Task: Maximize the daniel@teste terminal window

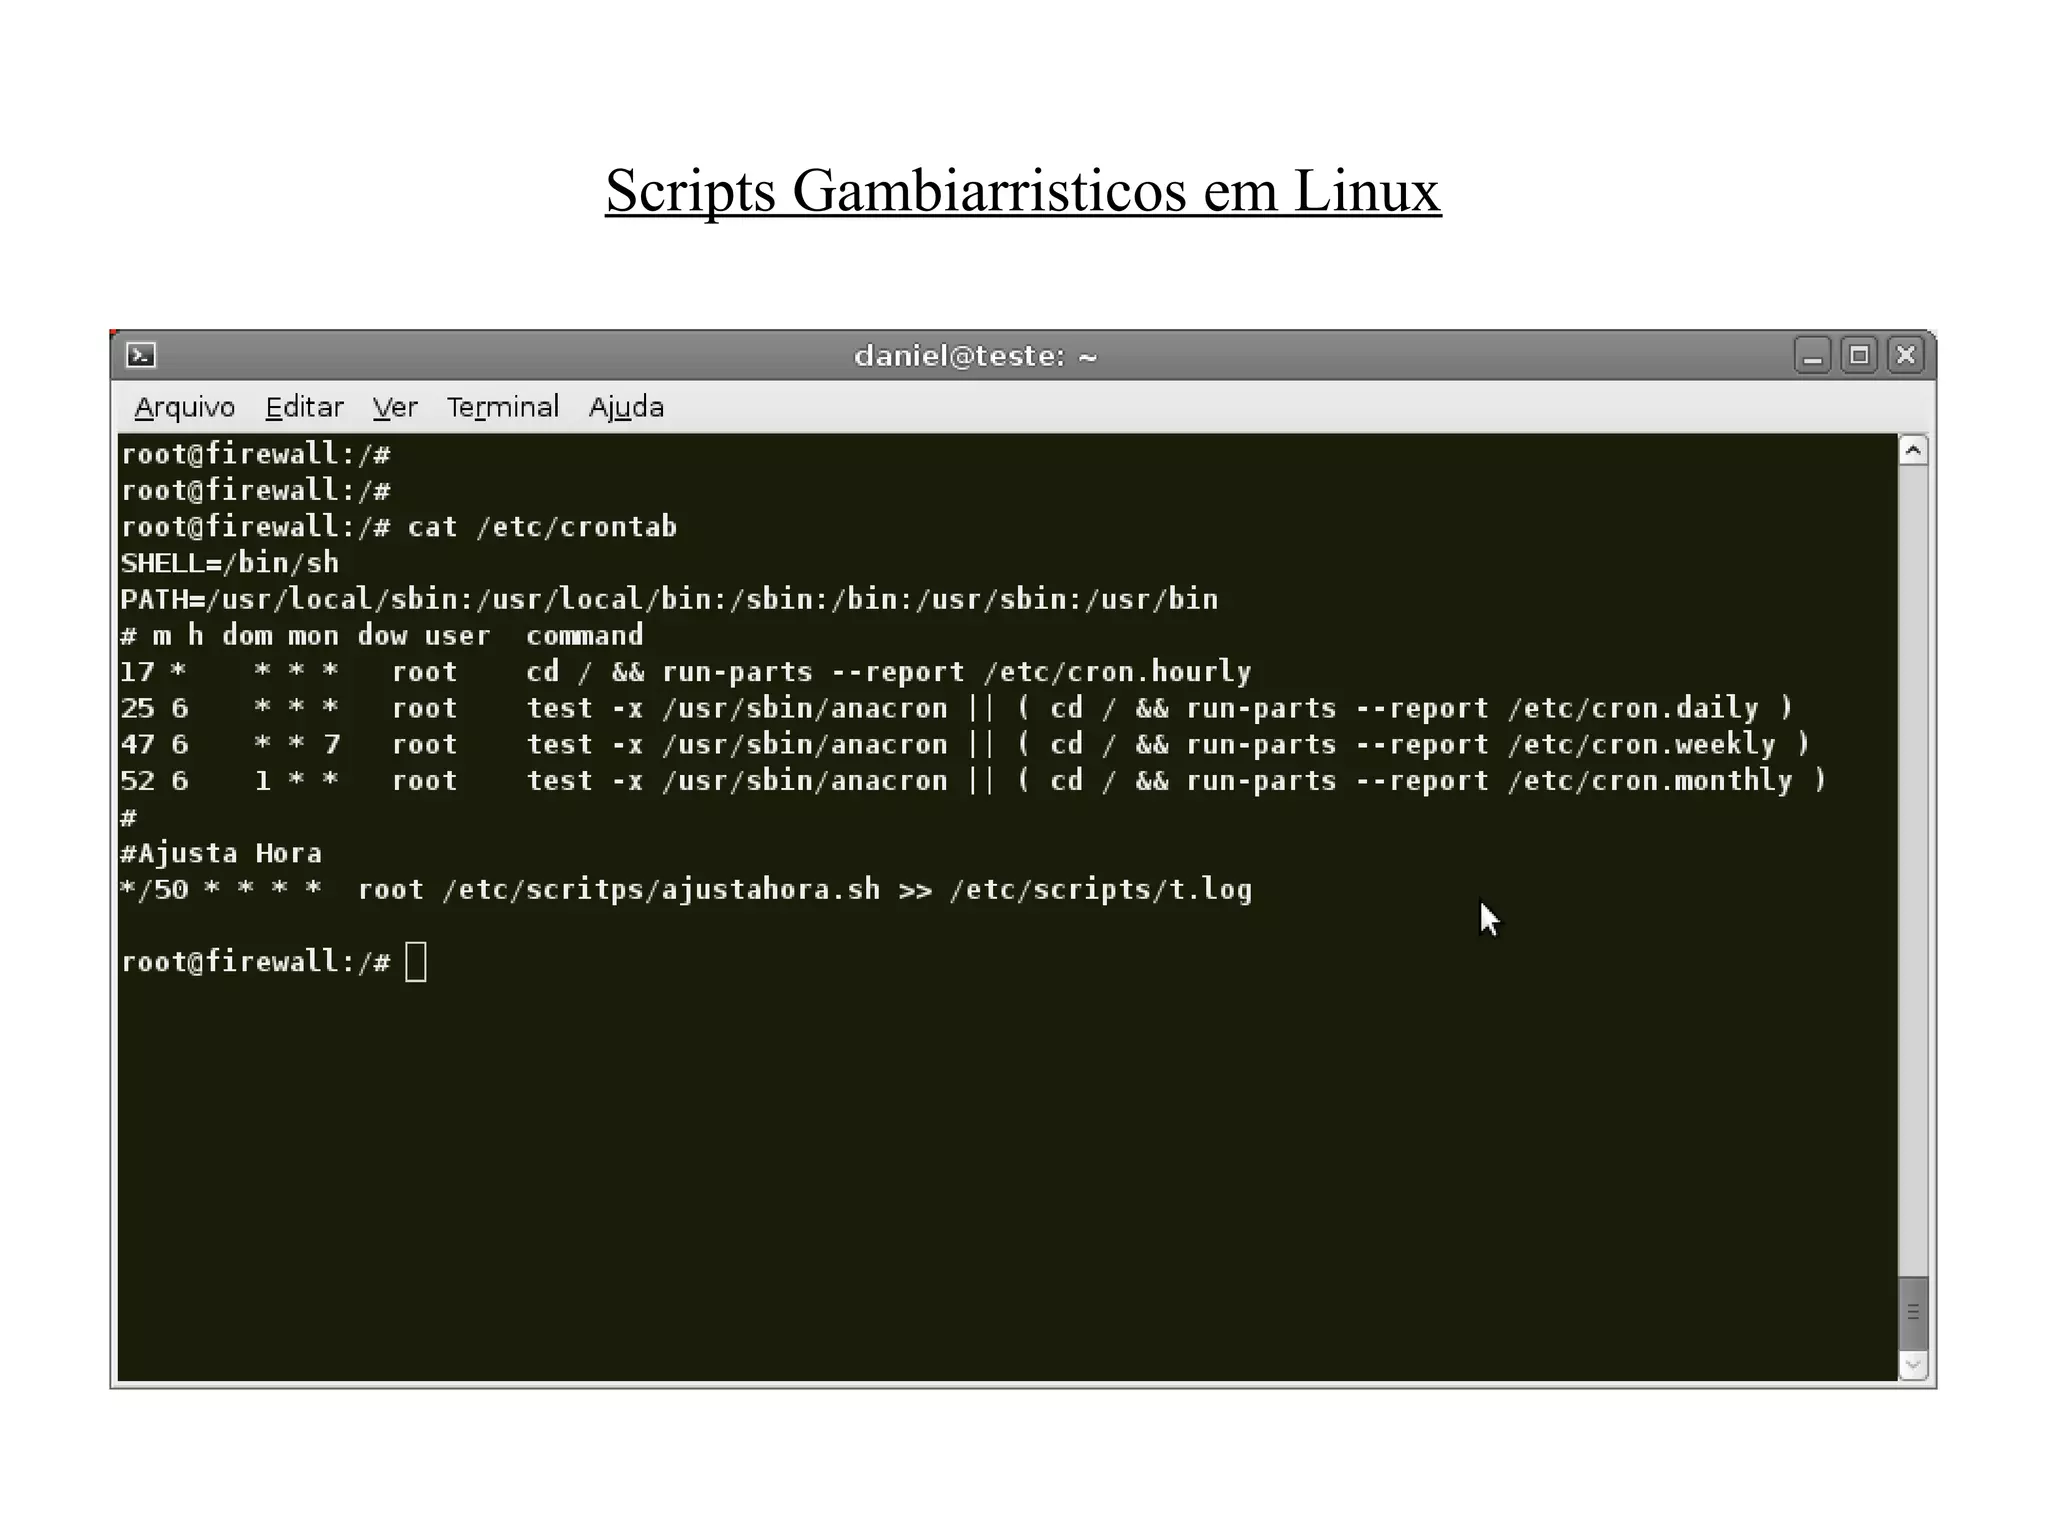Action: pos(1859,355)
